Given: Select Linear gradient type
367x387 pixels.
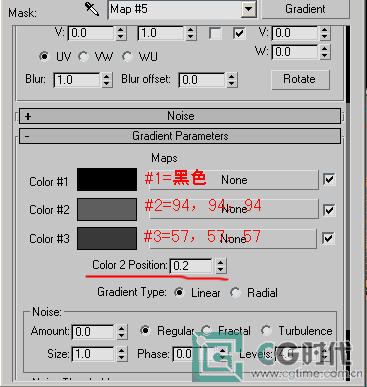Looking at the screenshot, I should 179,293.
